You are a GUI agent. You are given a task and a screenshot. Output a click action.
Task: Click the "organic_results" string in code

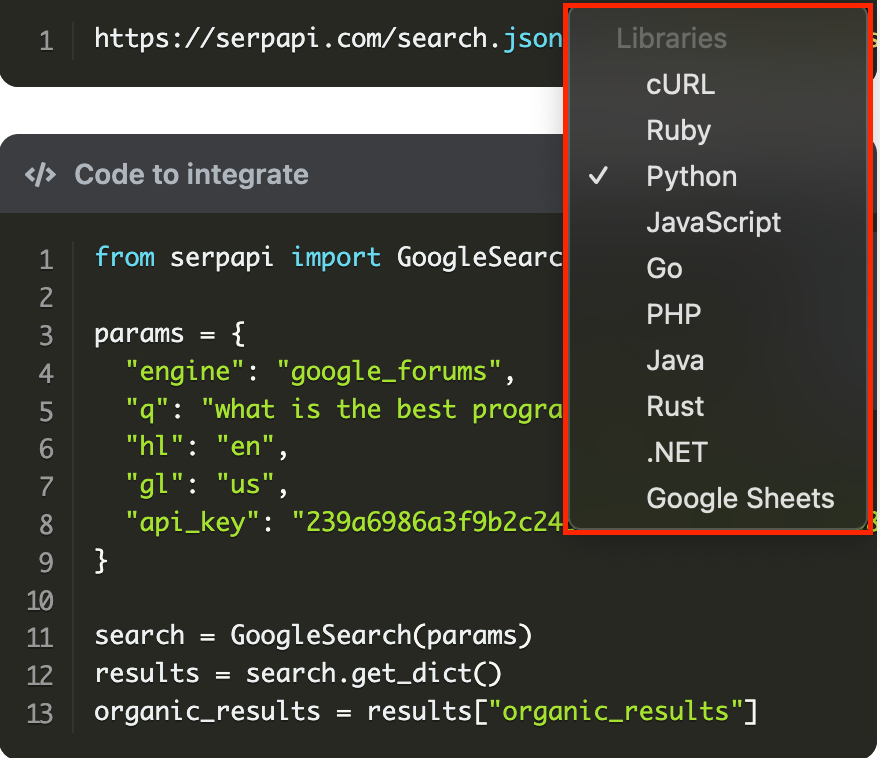615,712
